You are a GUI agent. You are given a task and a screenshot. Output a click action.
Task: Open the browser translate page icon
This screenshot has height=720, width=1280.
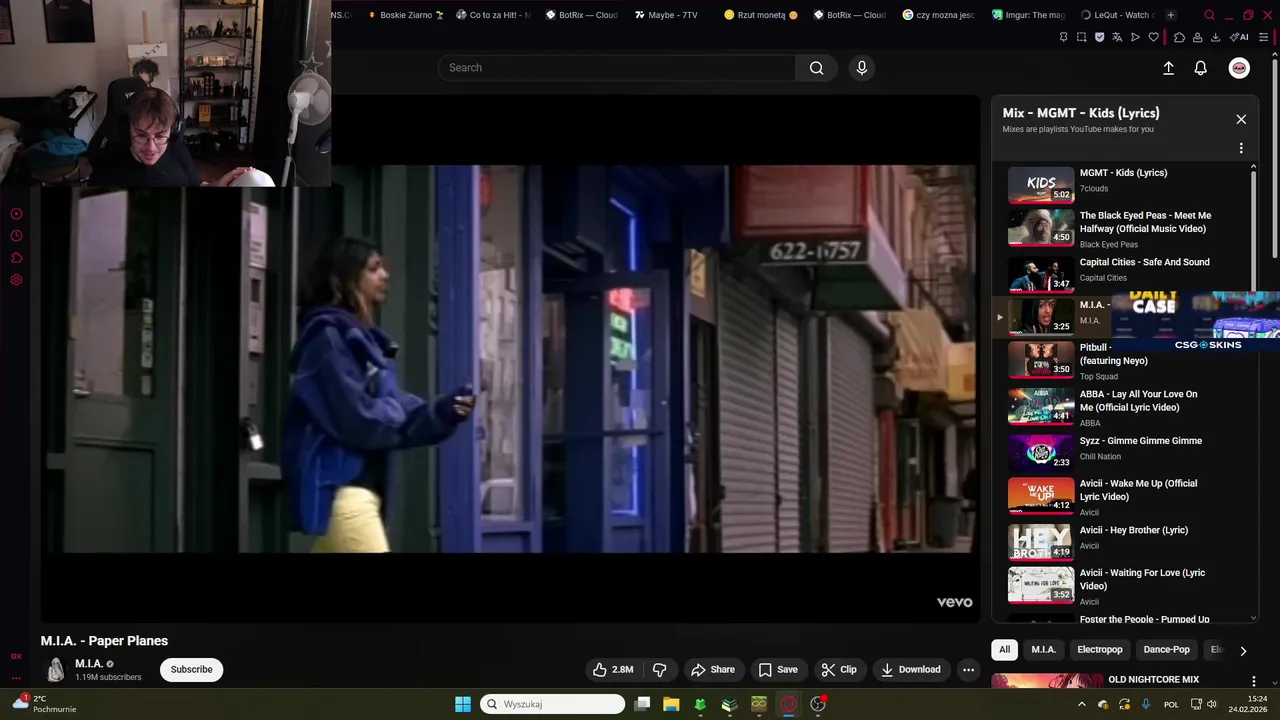tap(1117, 37)
